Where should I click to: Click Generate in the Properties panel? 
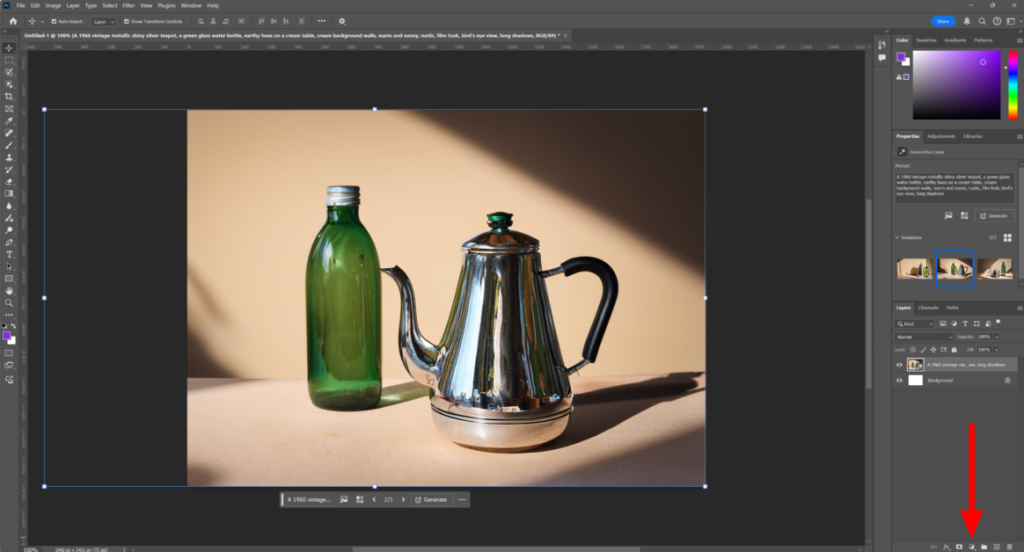coord(993,216)
